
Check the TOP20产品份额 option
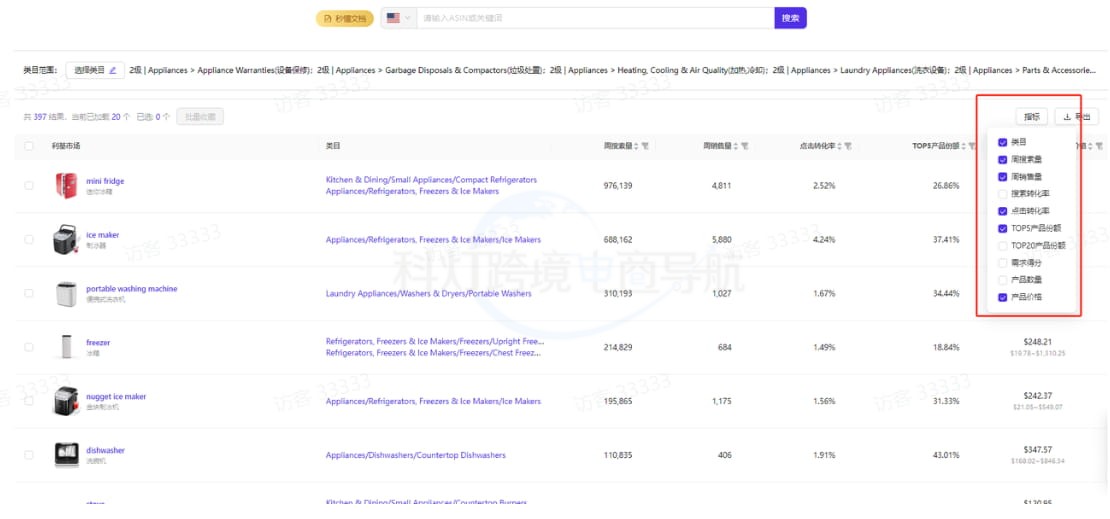[x=1003, y=245]
